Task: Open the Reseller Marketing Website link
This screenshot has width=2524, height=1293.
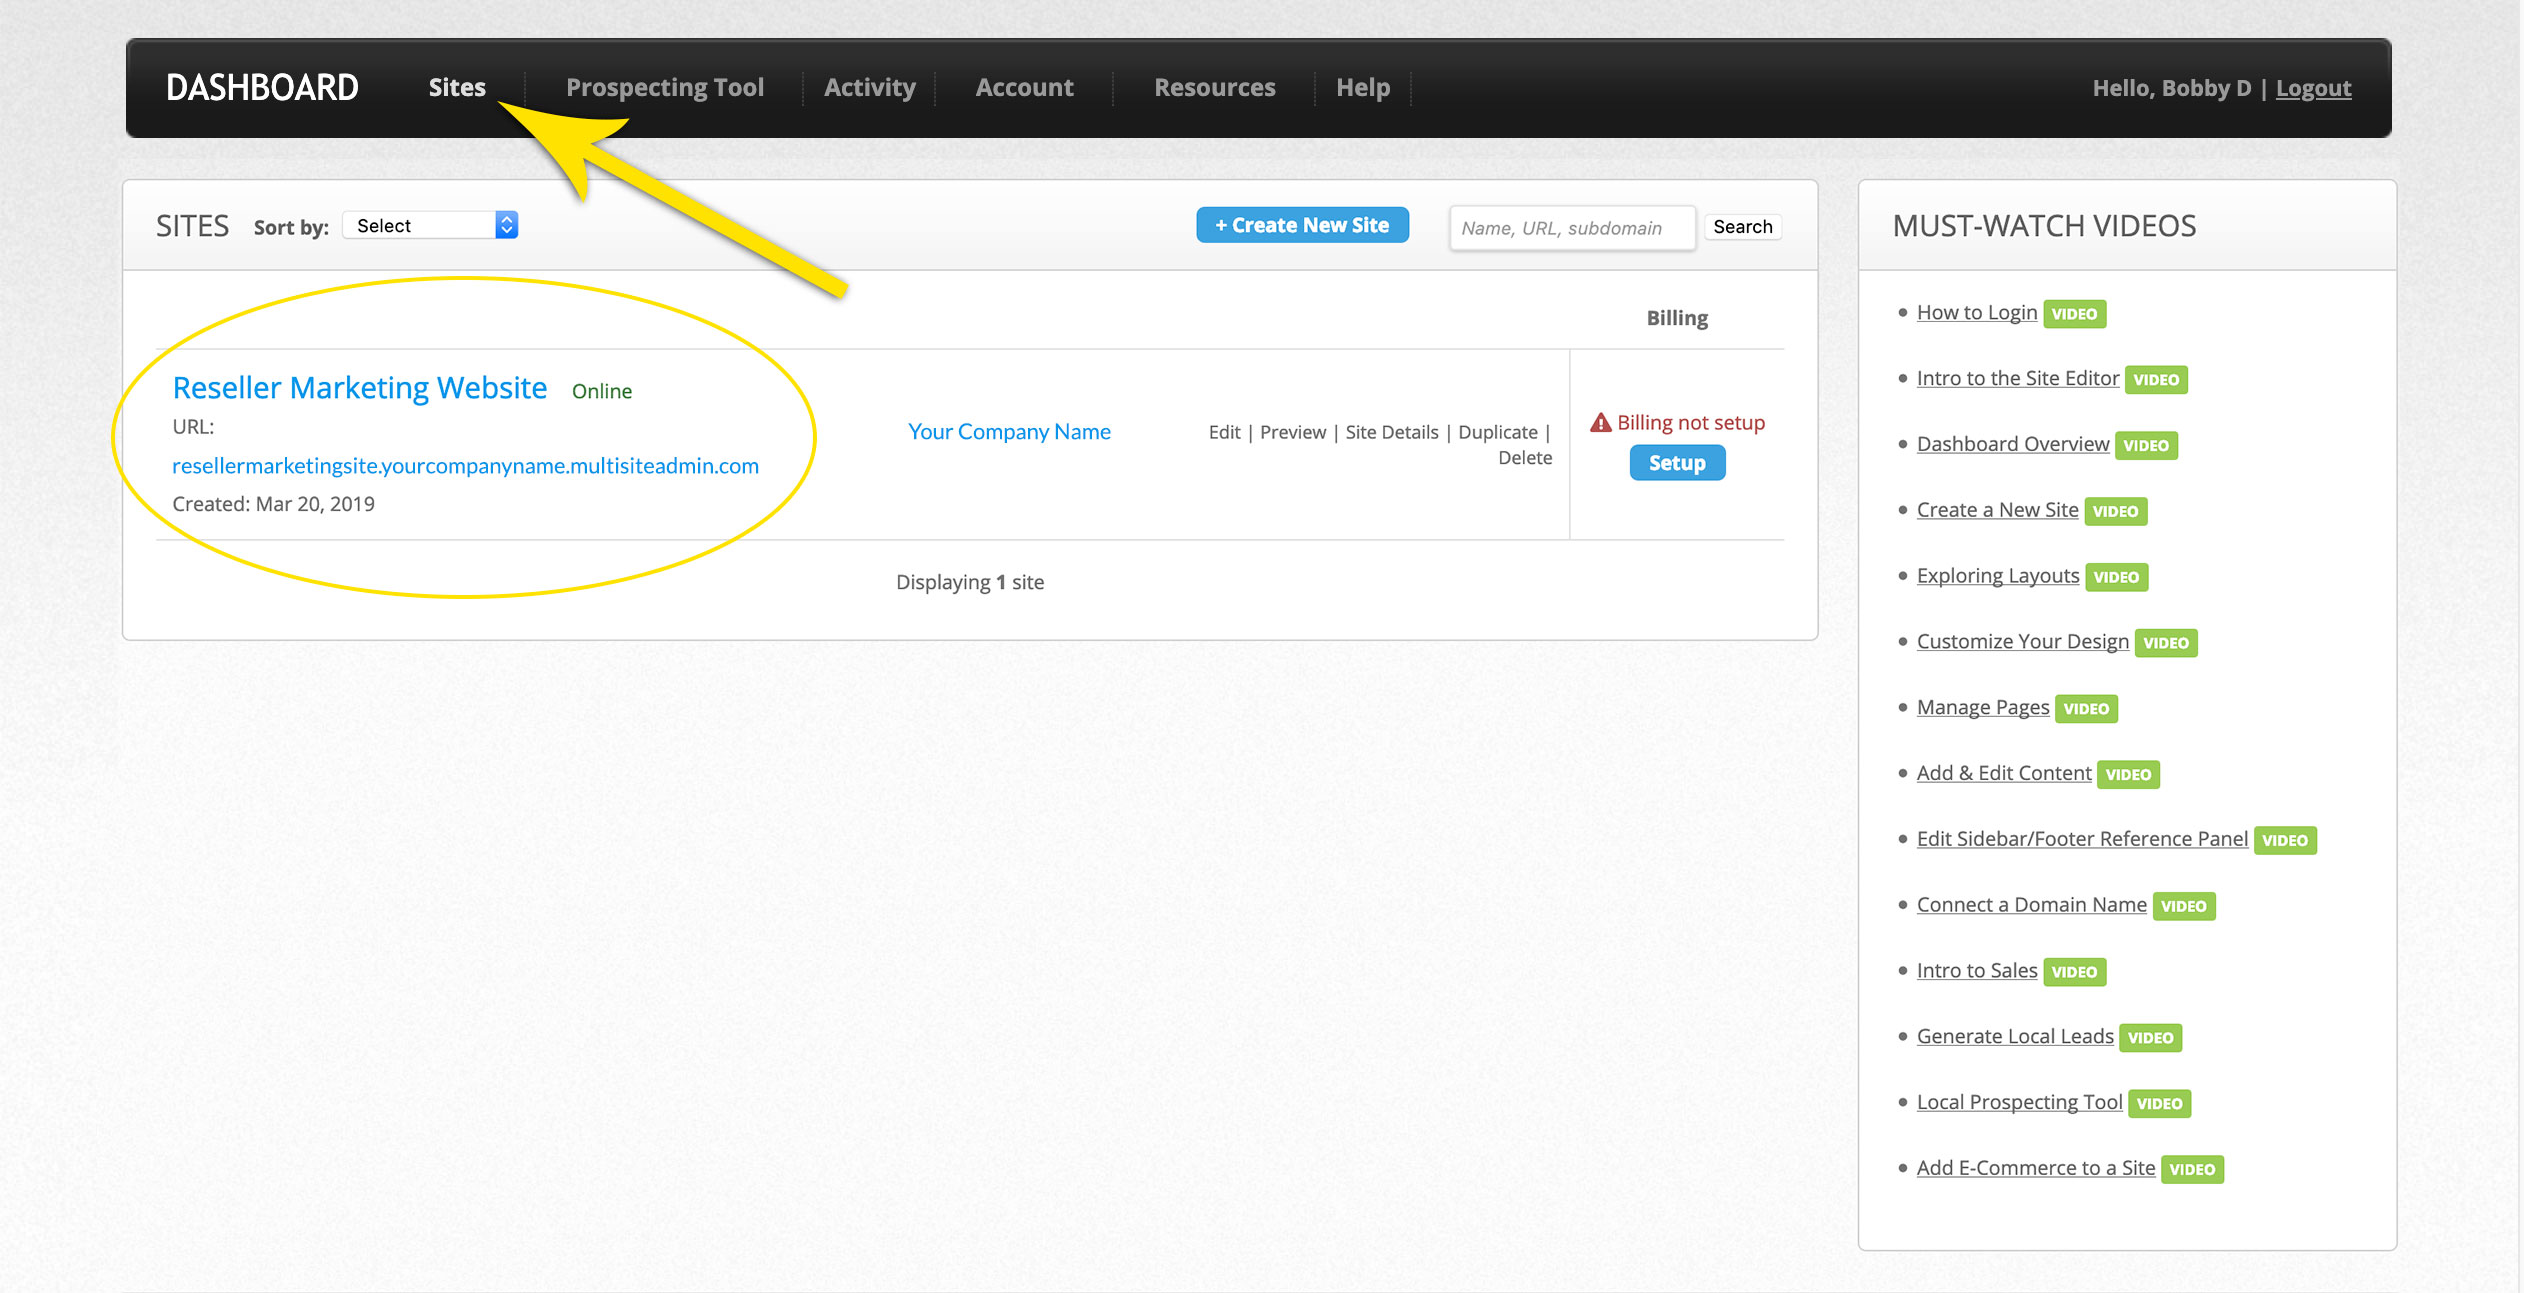Action: coord(360,388)
